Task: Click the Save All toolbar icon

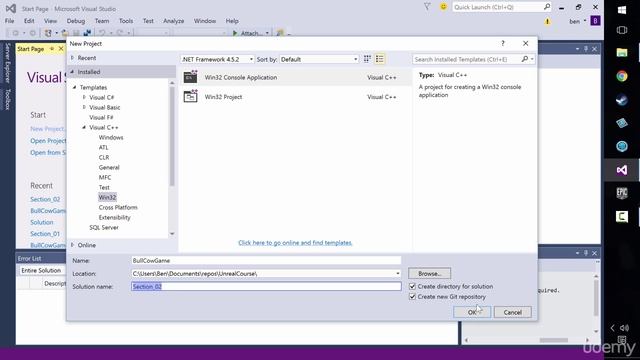Action: pos(87,33)
